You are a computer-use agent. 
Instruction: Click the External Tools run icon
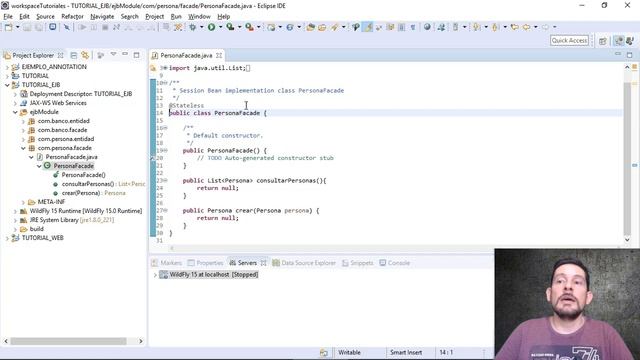[249, 27]
